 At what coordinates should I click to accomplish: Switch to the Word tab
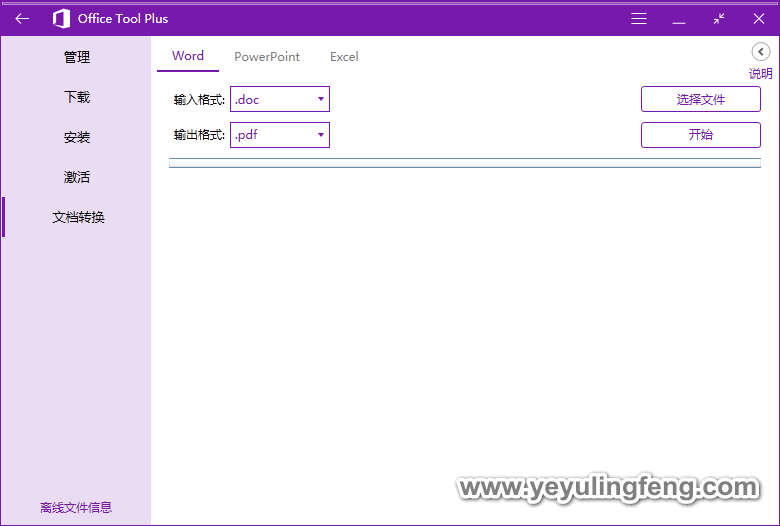pos(188,56)
